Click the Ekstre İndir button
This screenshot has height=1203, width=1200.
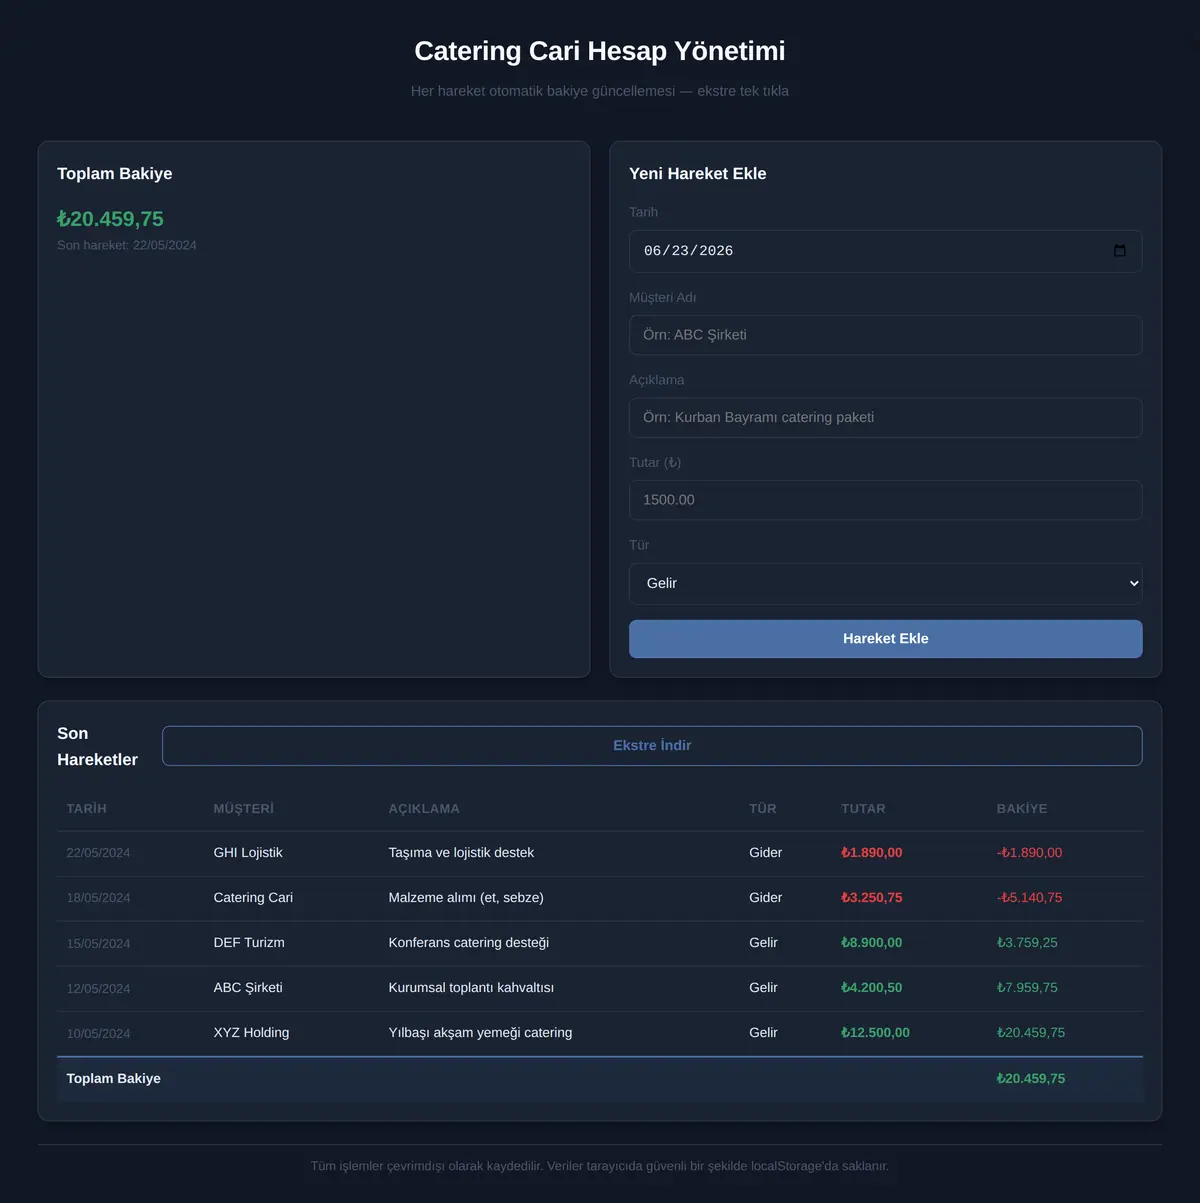point(652,746)
